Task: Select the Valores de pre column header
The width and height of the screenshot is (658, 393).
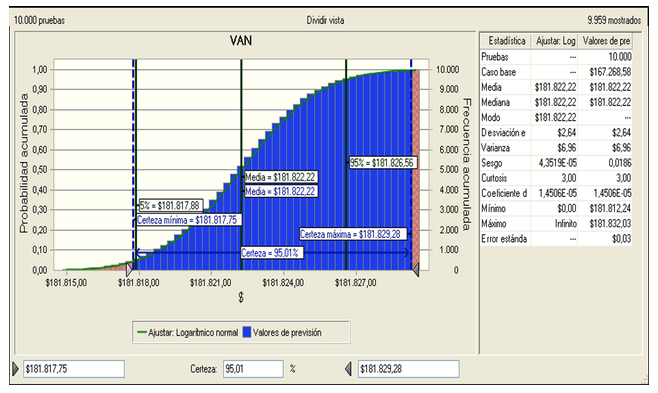Action: click(606, 41)
